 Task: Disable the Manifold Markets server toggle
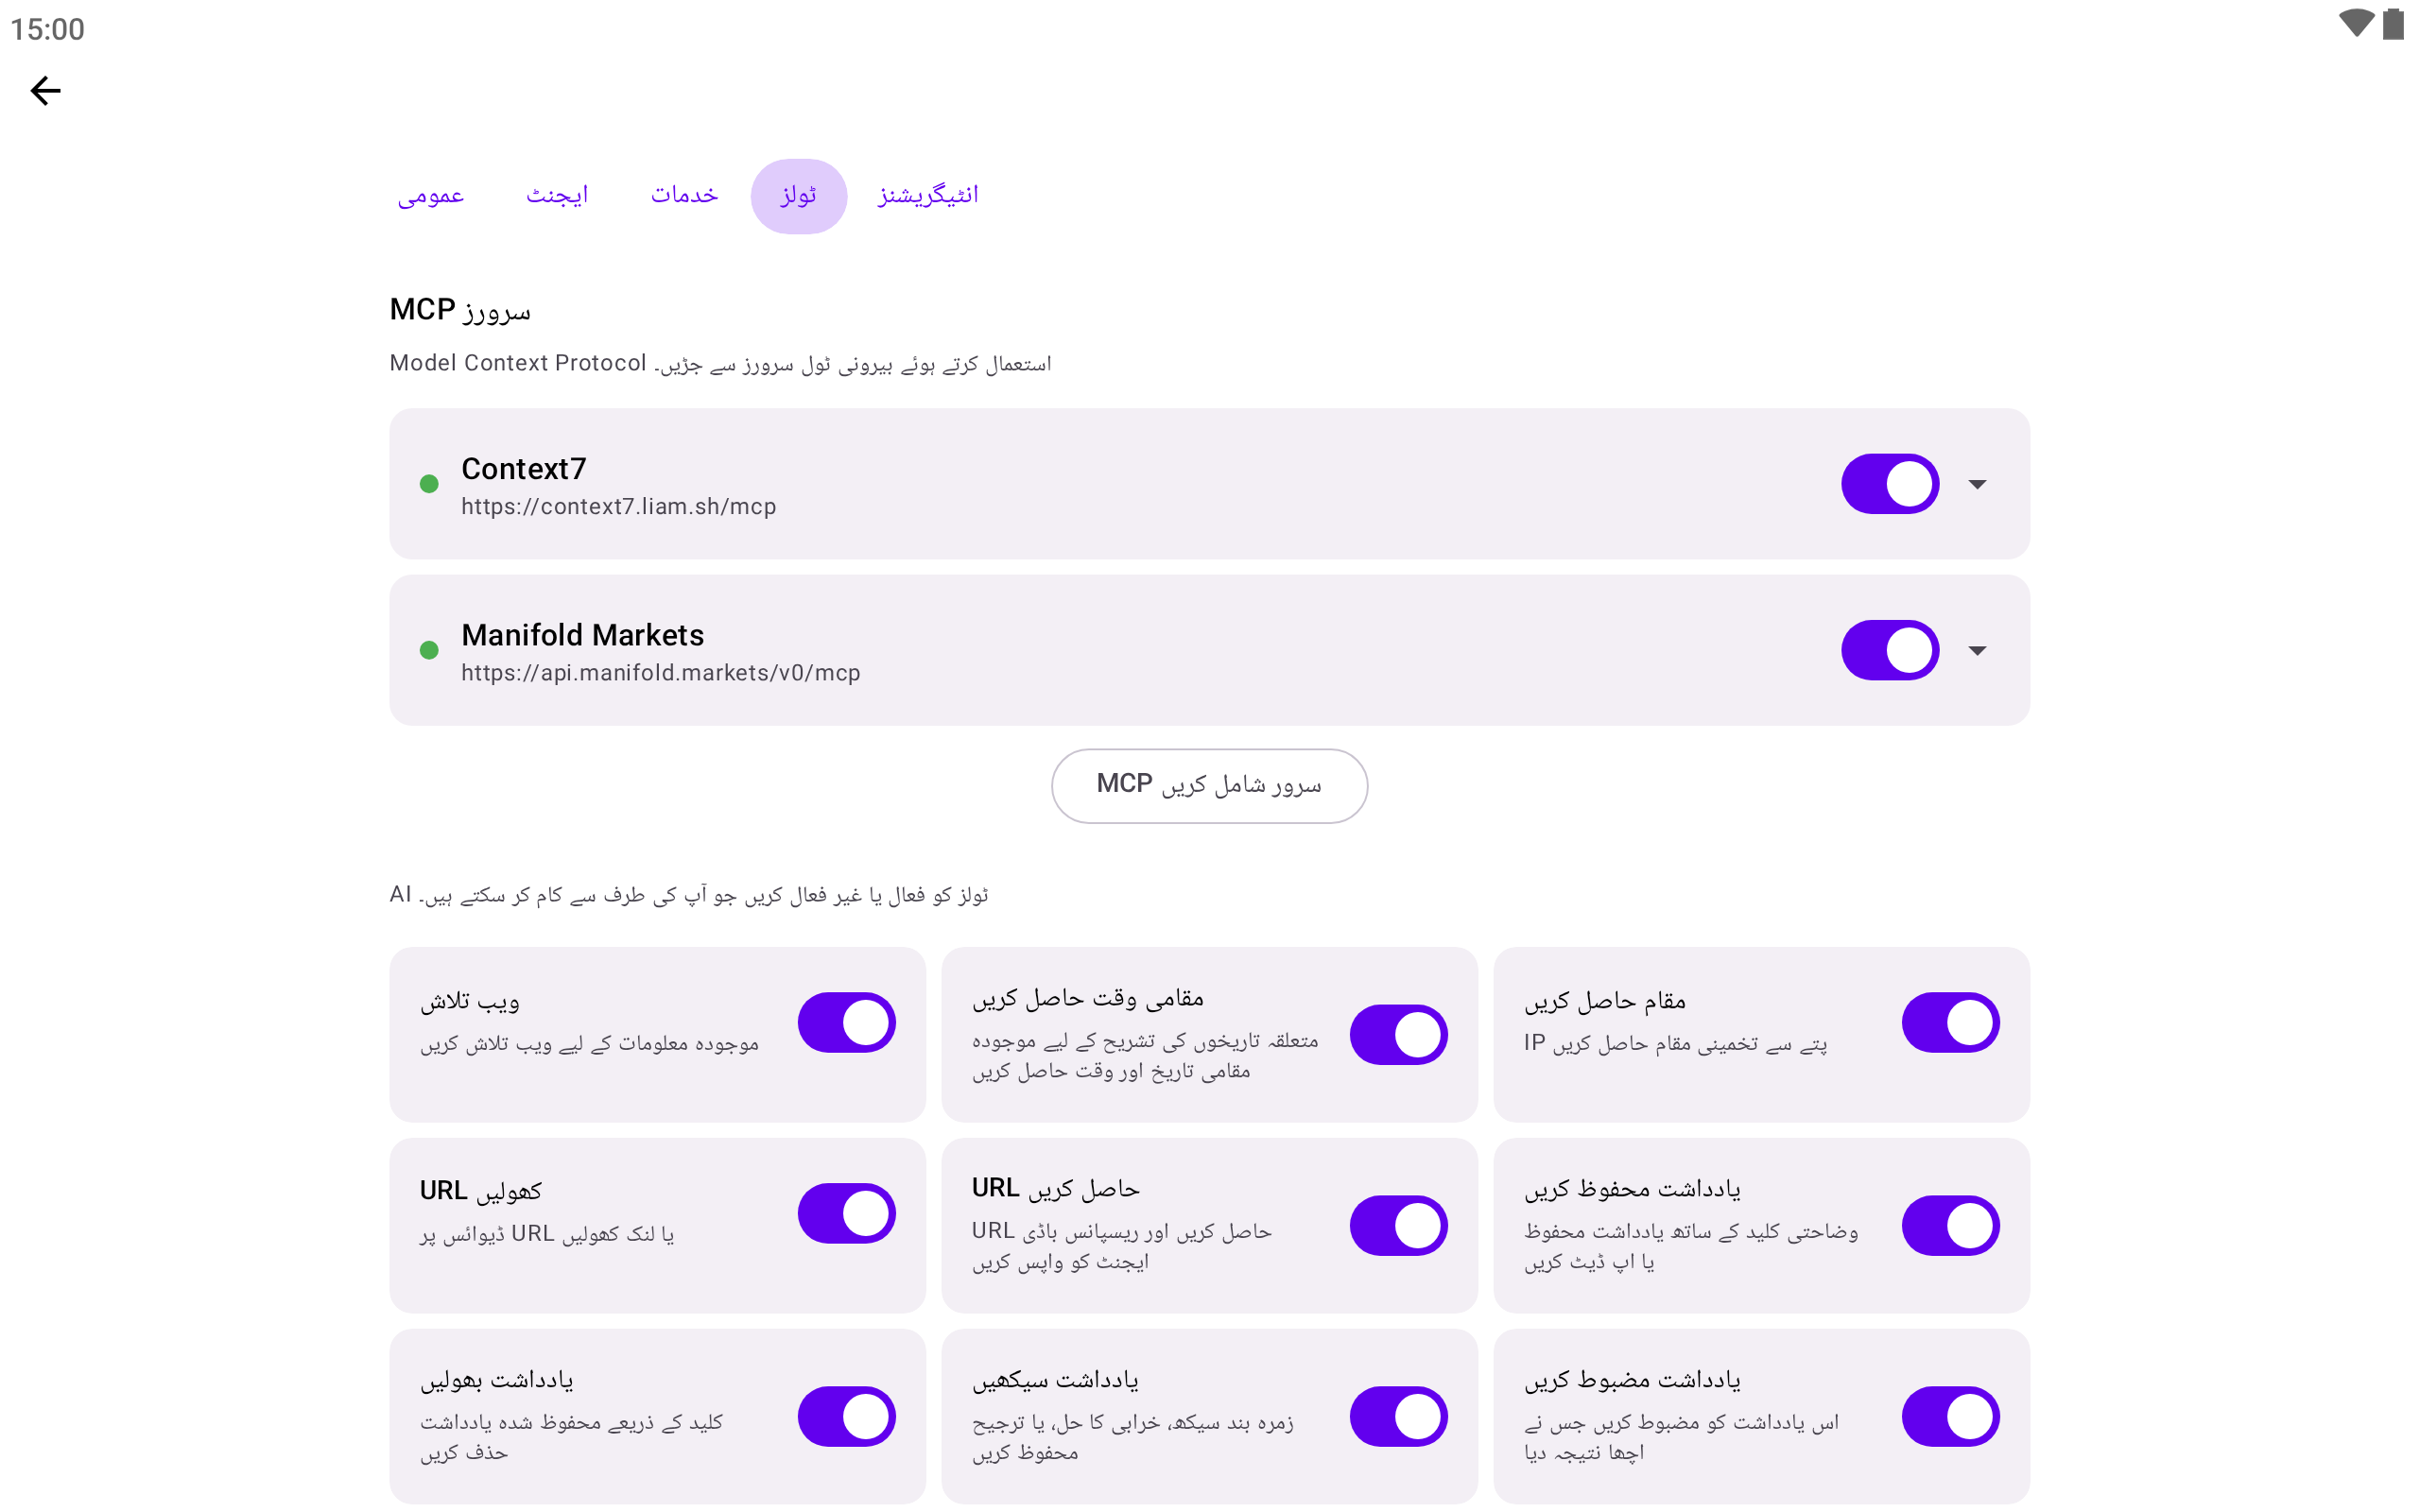tap(1890, 650)
